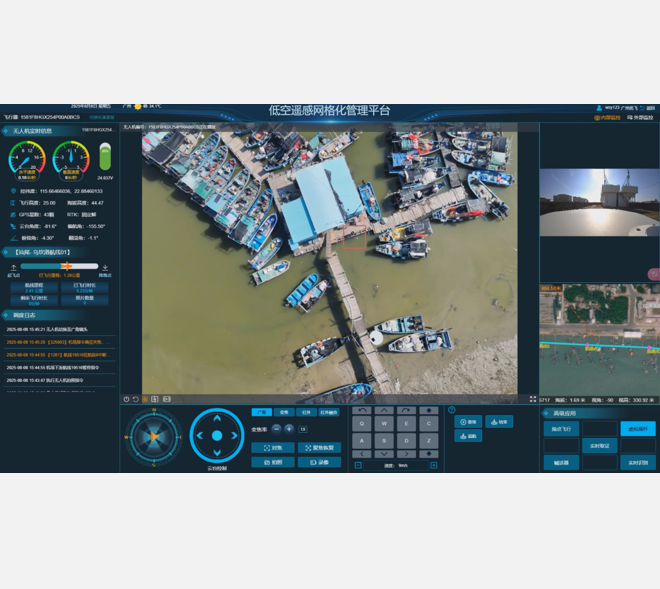Click the route flight progress slider
This screenshot has width=660, height=589.
click(60, 266)
